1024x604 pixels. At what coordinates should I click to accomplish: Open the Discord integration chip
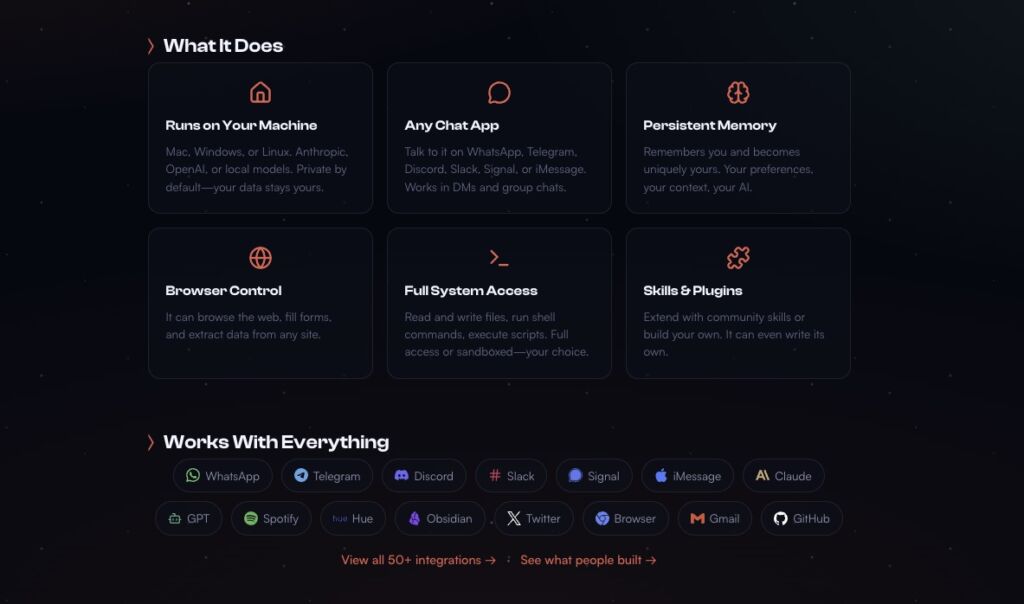(424, 476)
